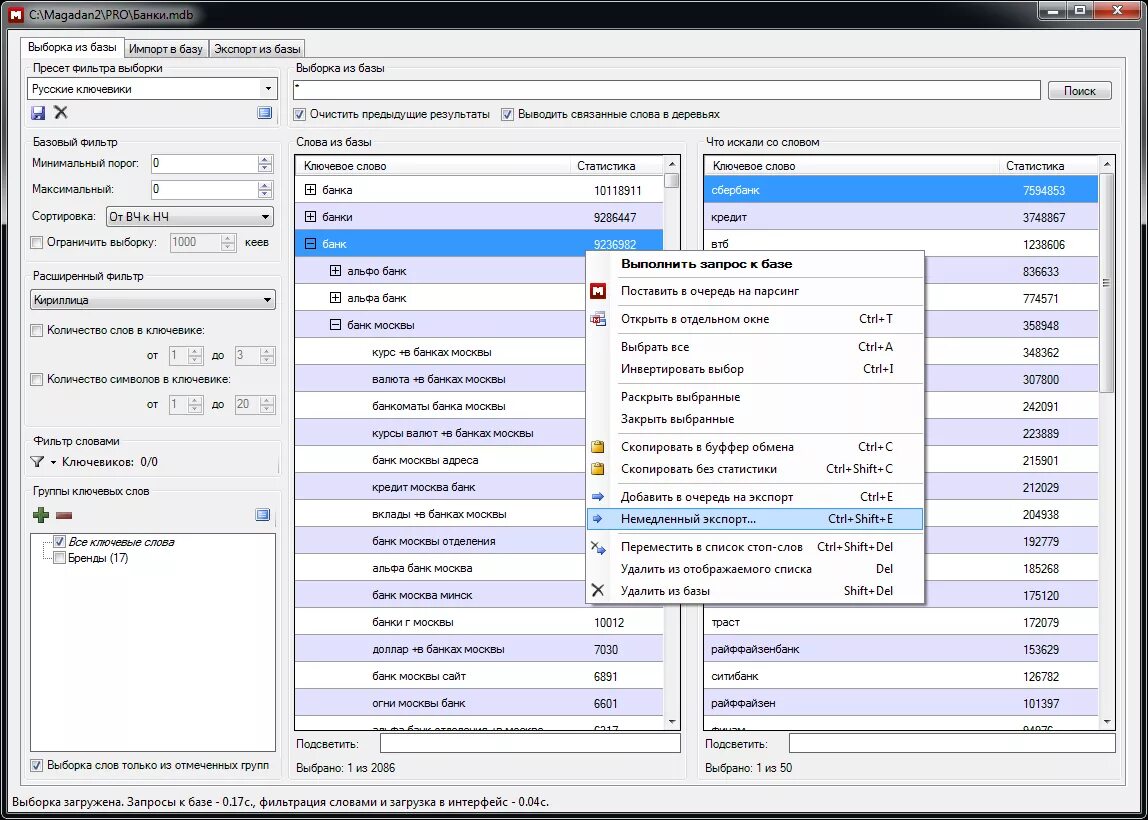Viewport: 1148px width, 820px height.
Task: Open groups list icon in keyword groups panel
Action: pyautogui.click(x=263, y=515)
